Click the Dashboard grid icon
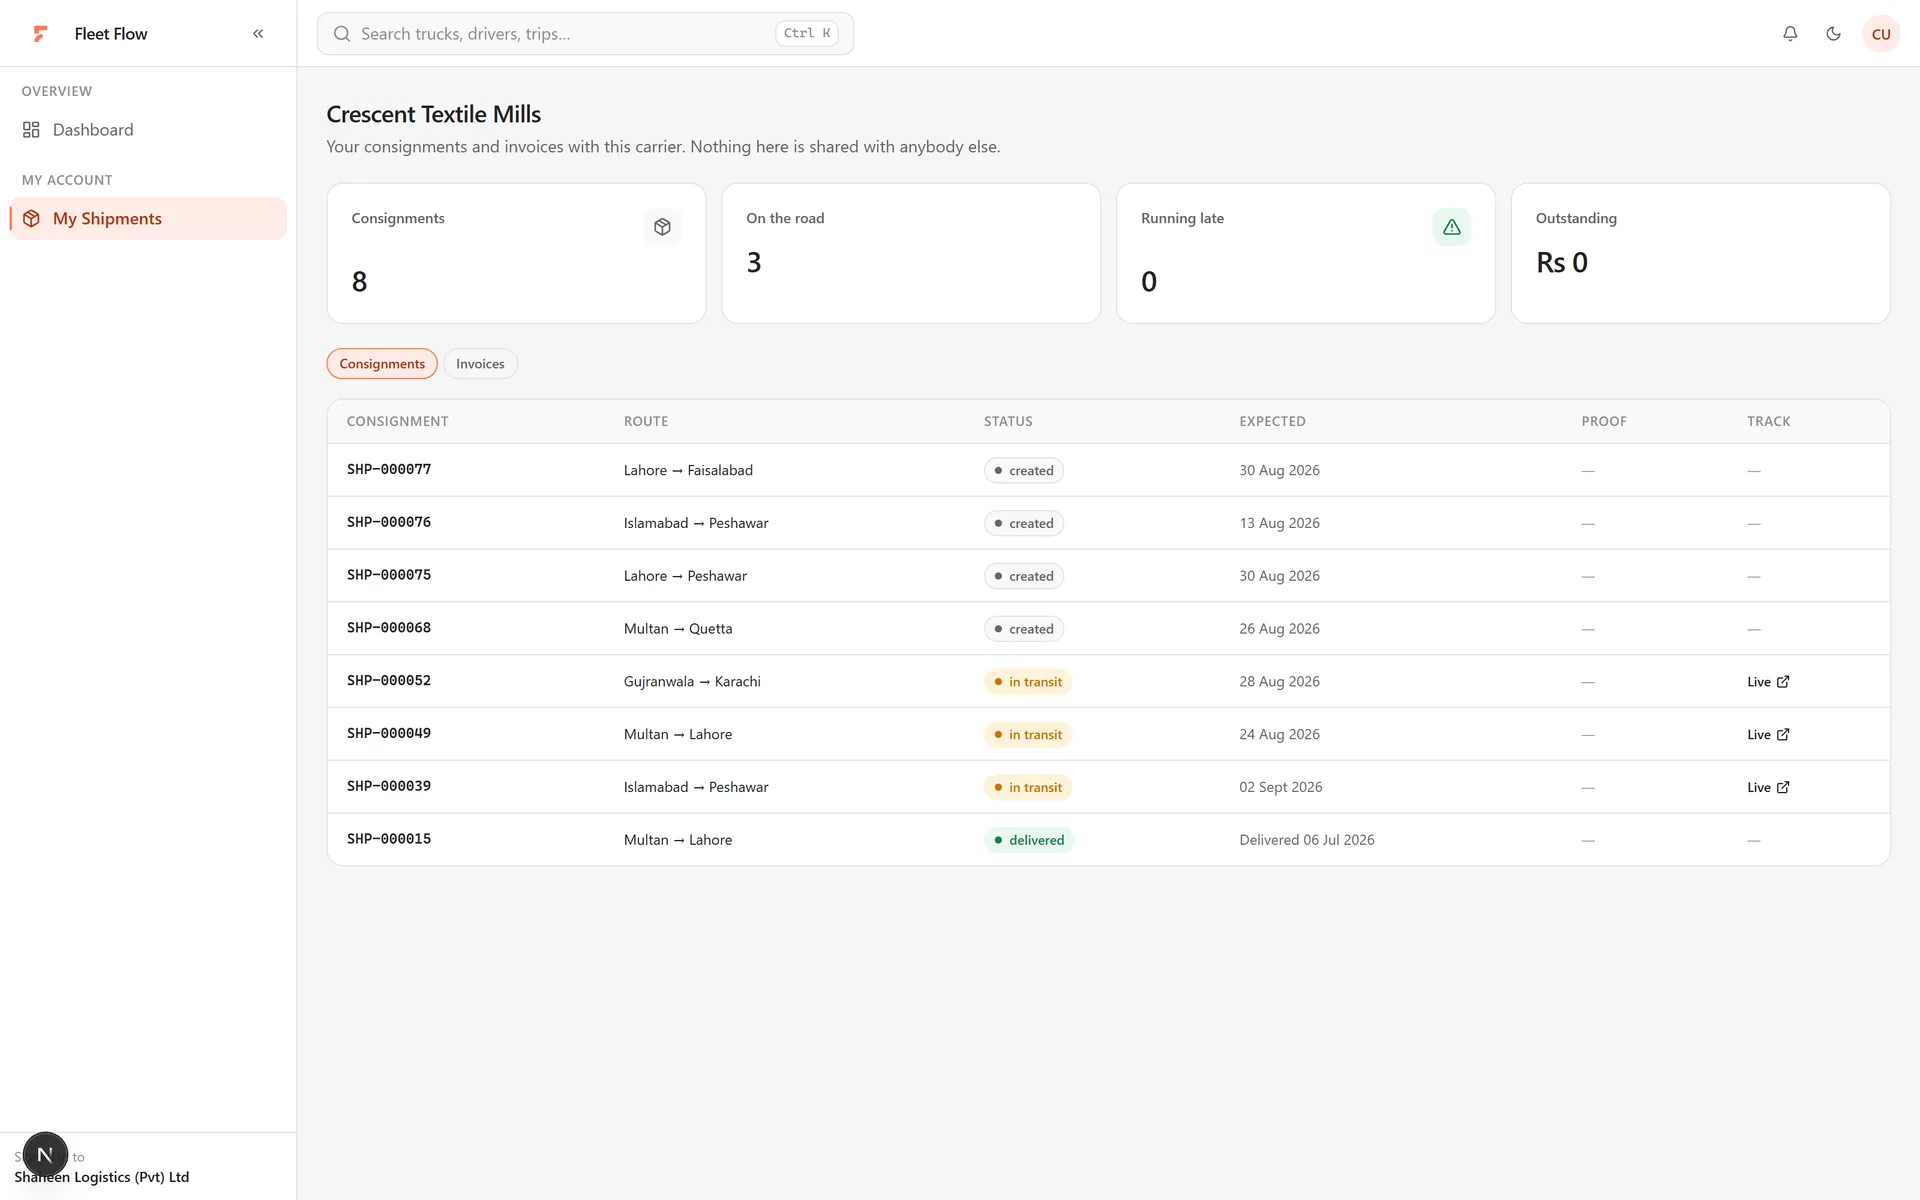The width and height of the screenshot is (1920, 1200). coord(32,130)
